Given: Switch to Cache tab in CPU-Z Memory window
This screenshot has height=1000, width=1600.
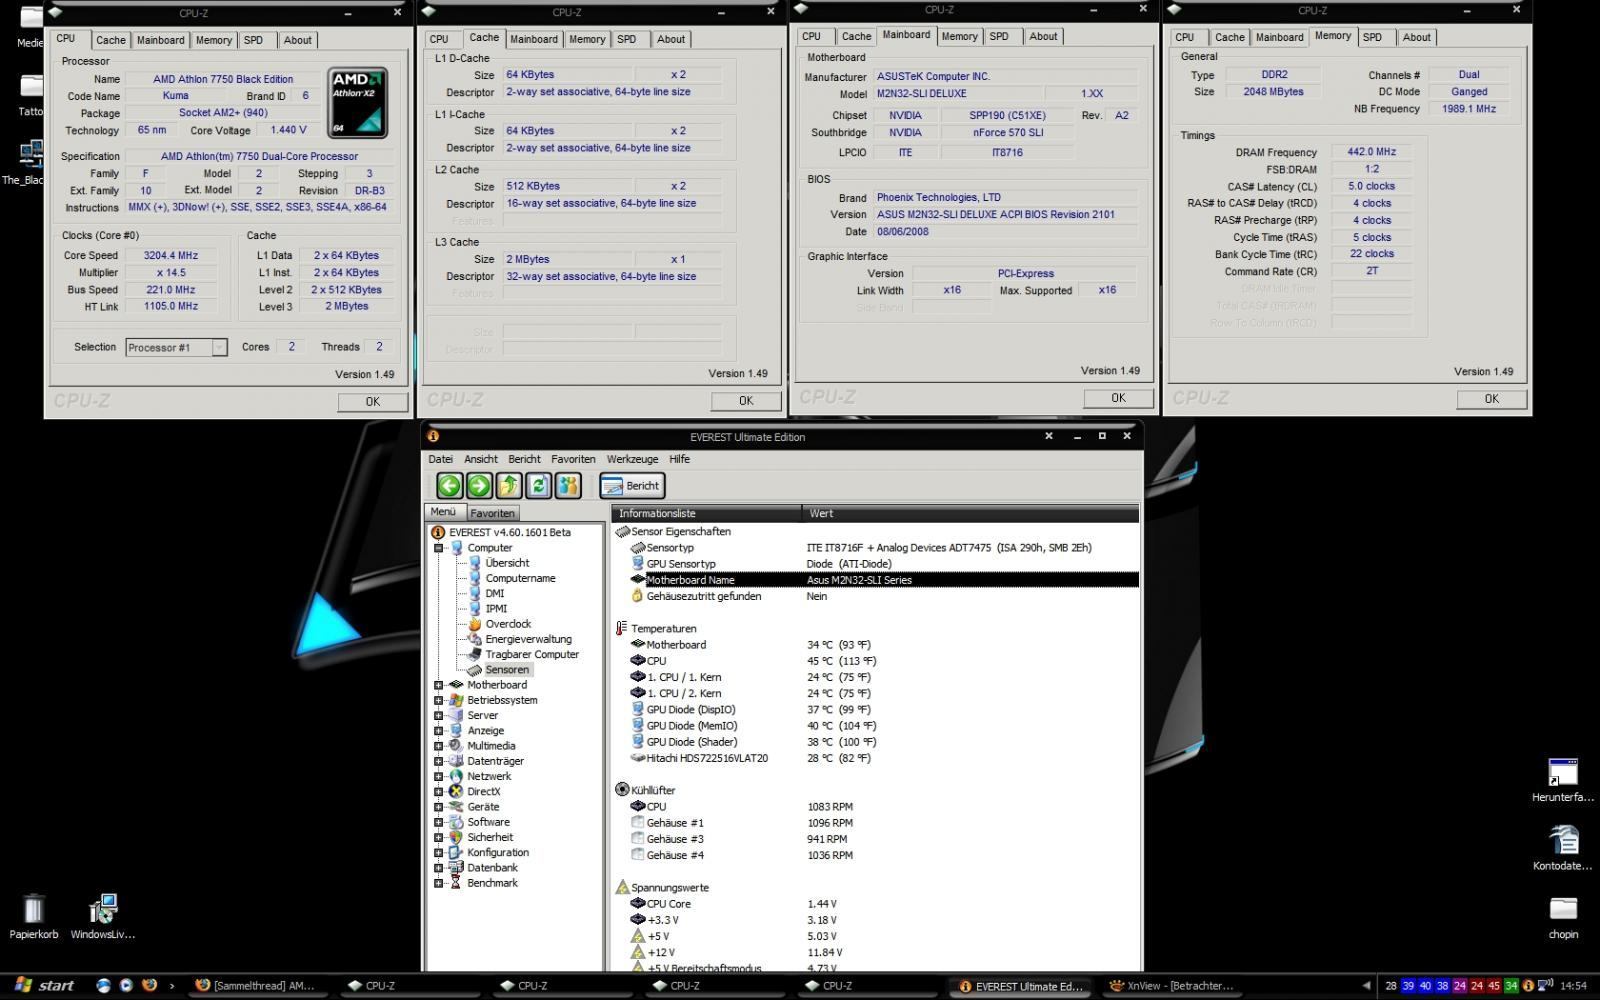Looking at the screenshot, I should (x=1229, y=37).
